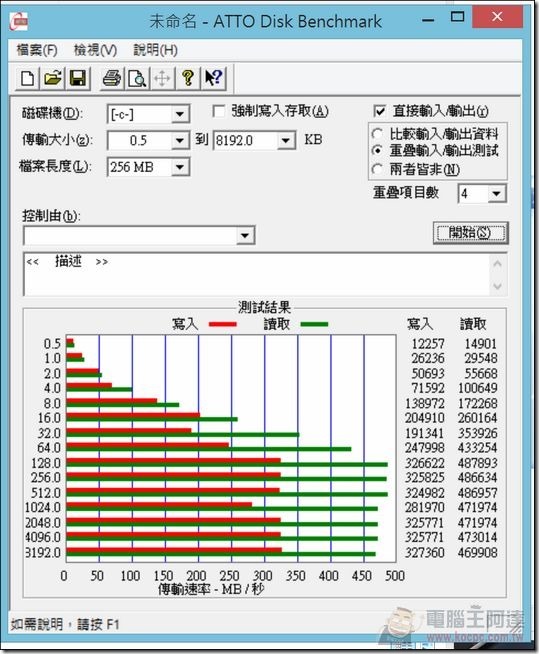Click description box scroll up arrow
The image size is (539, 654).
click(497, 264)
